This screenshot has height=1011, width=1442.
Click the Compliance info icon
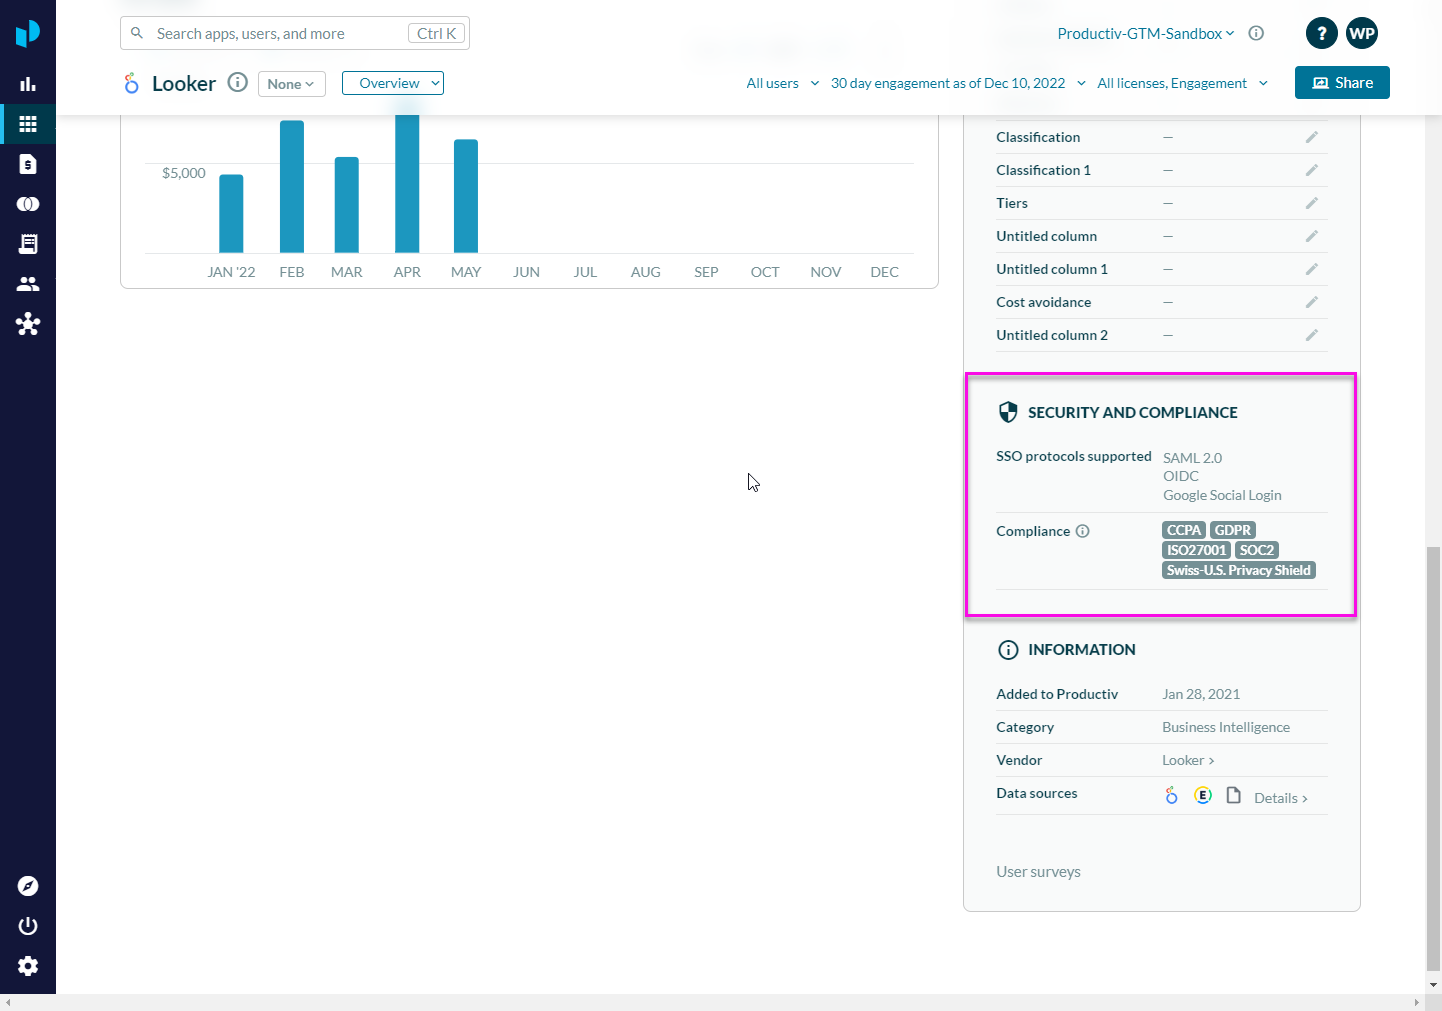tap(1082, 531)
